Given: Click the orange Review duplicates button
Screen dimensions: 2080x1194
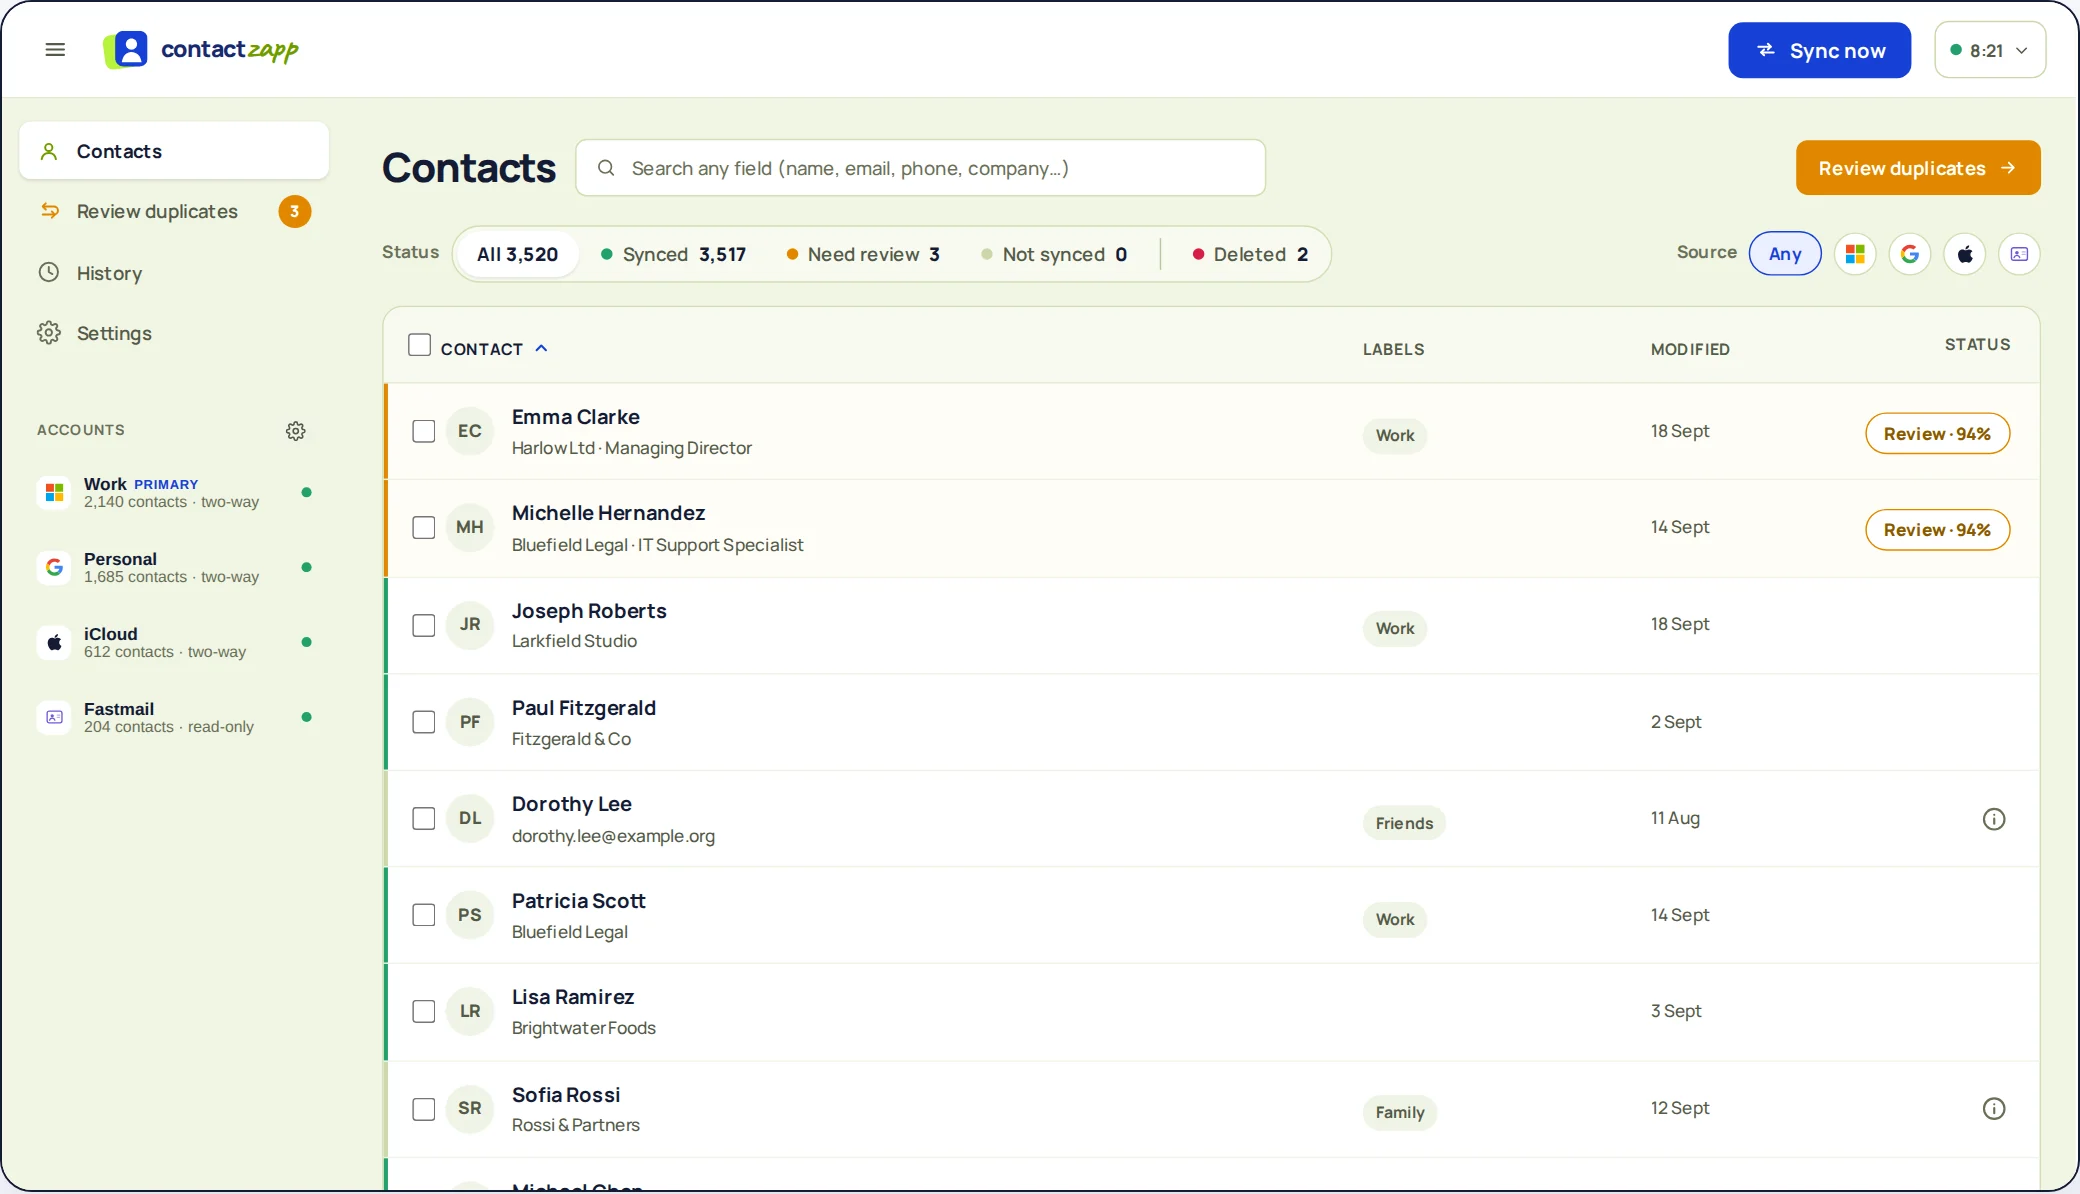Looking at the screenshot, I should (x=1918, y=168).
